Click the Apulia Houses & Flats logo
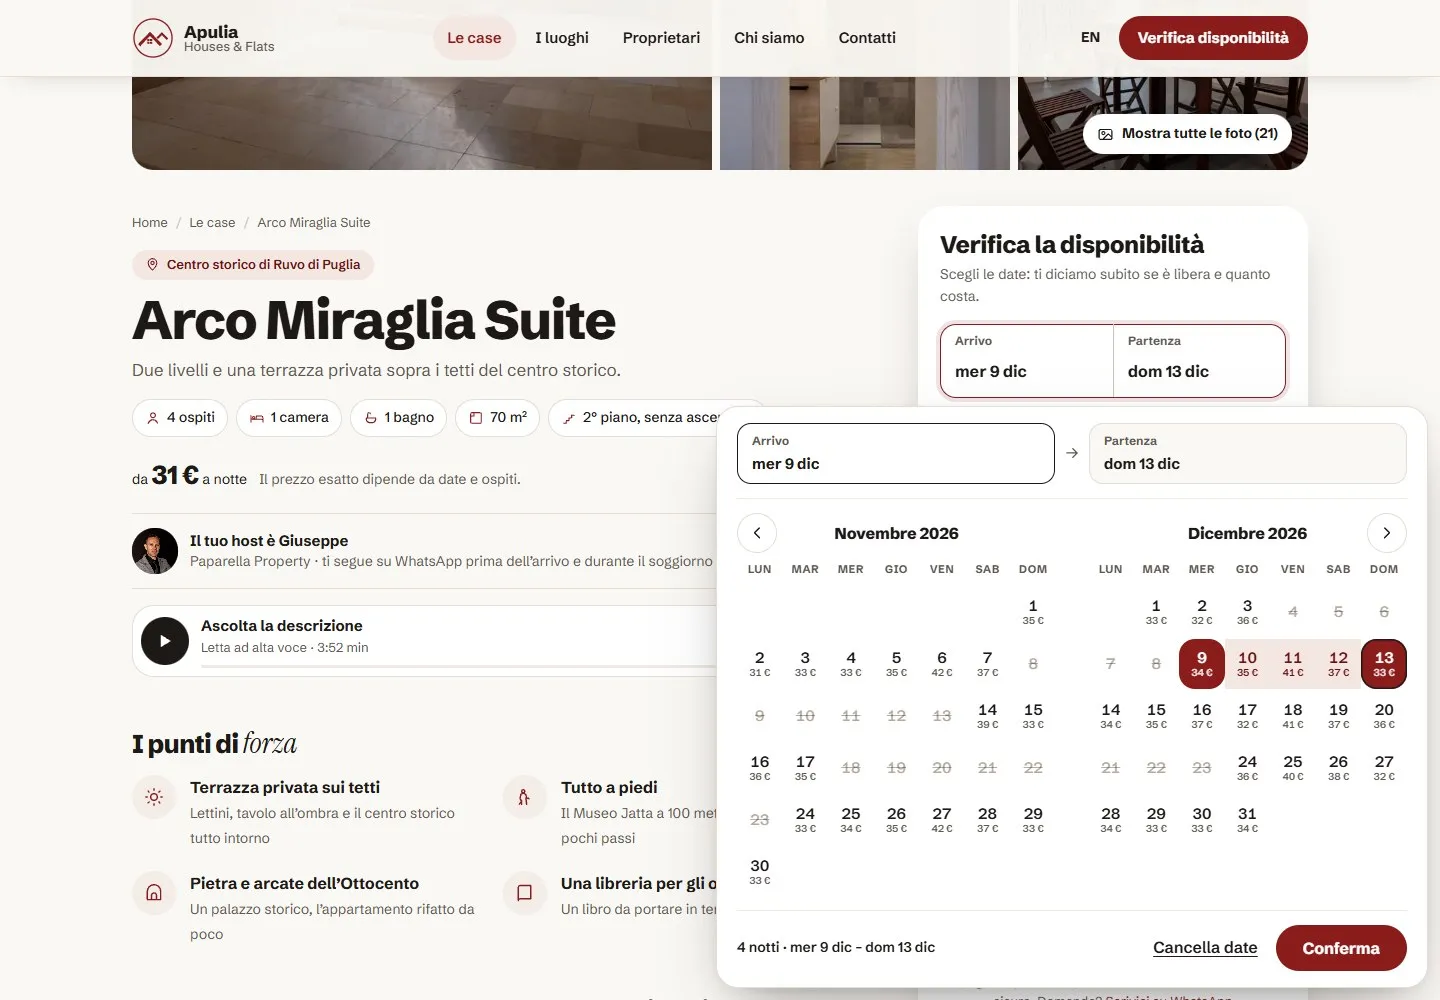 pyautogui.click(x=204, y=38)
